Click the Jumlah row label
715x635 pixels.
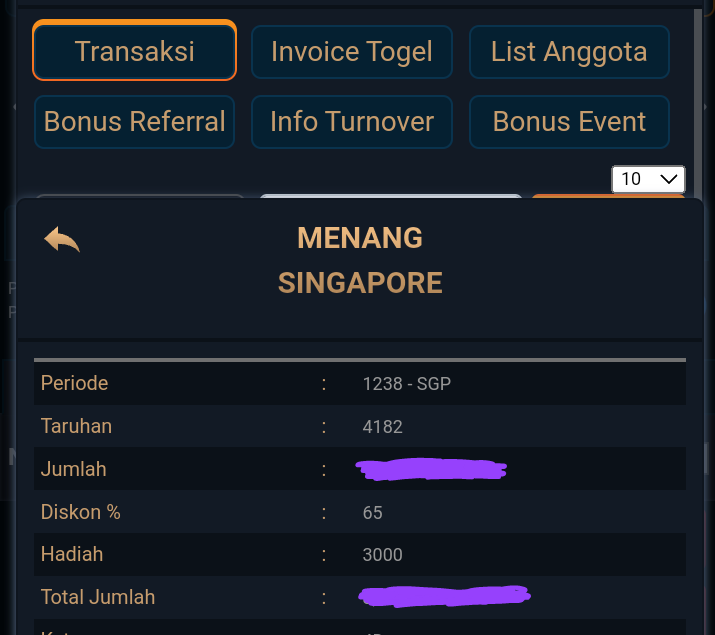pyautogui.click(x=74, y=469)
